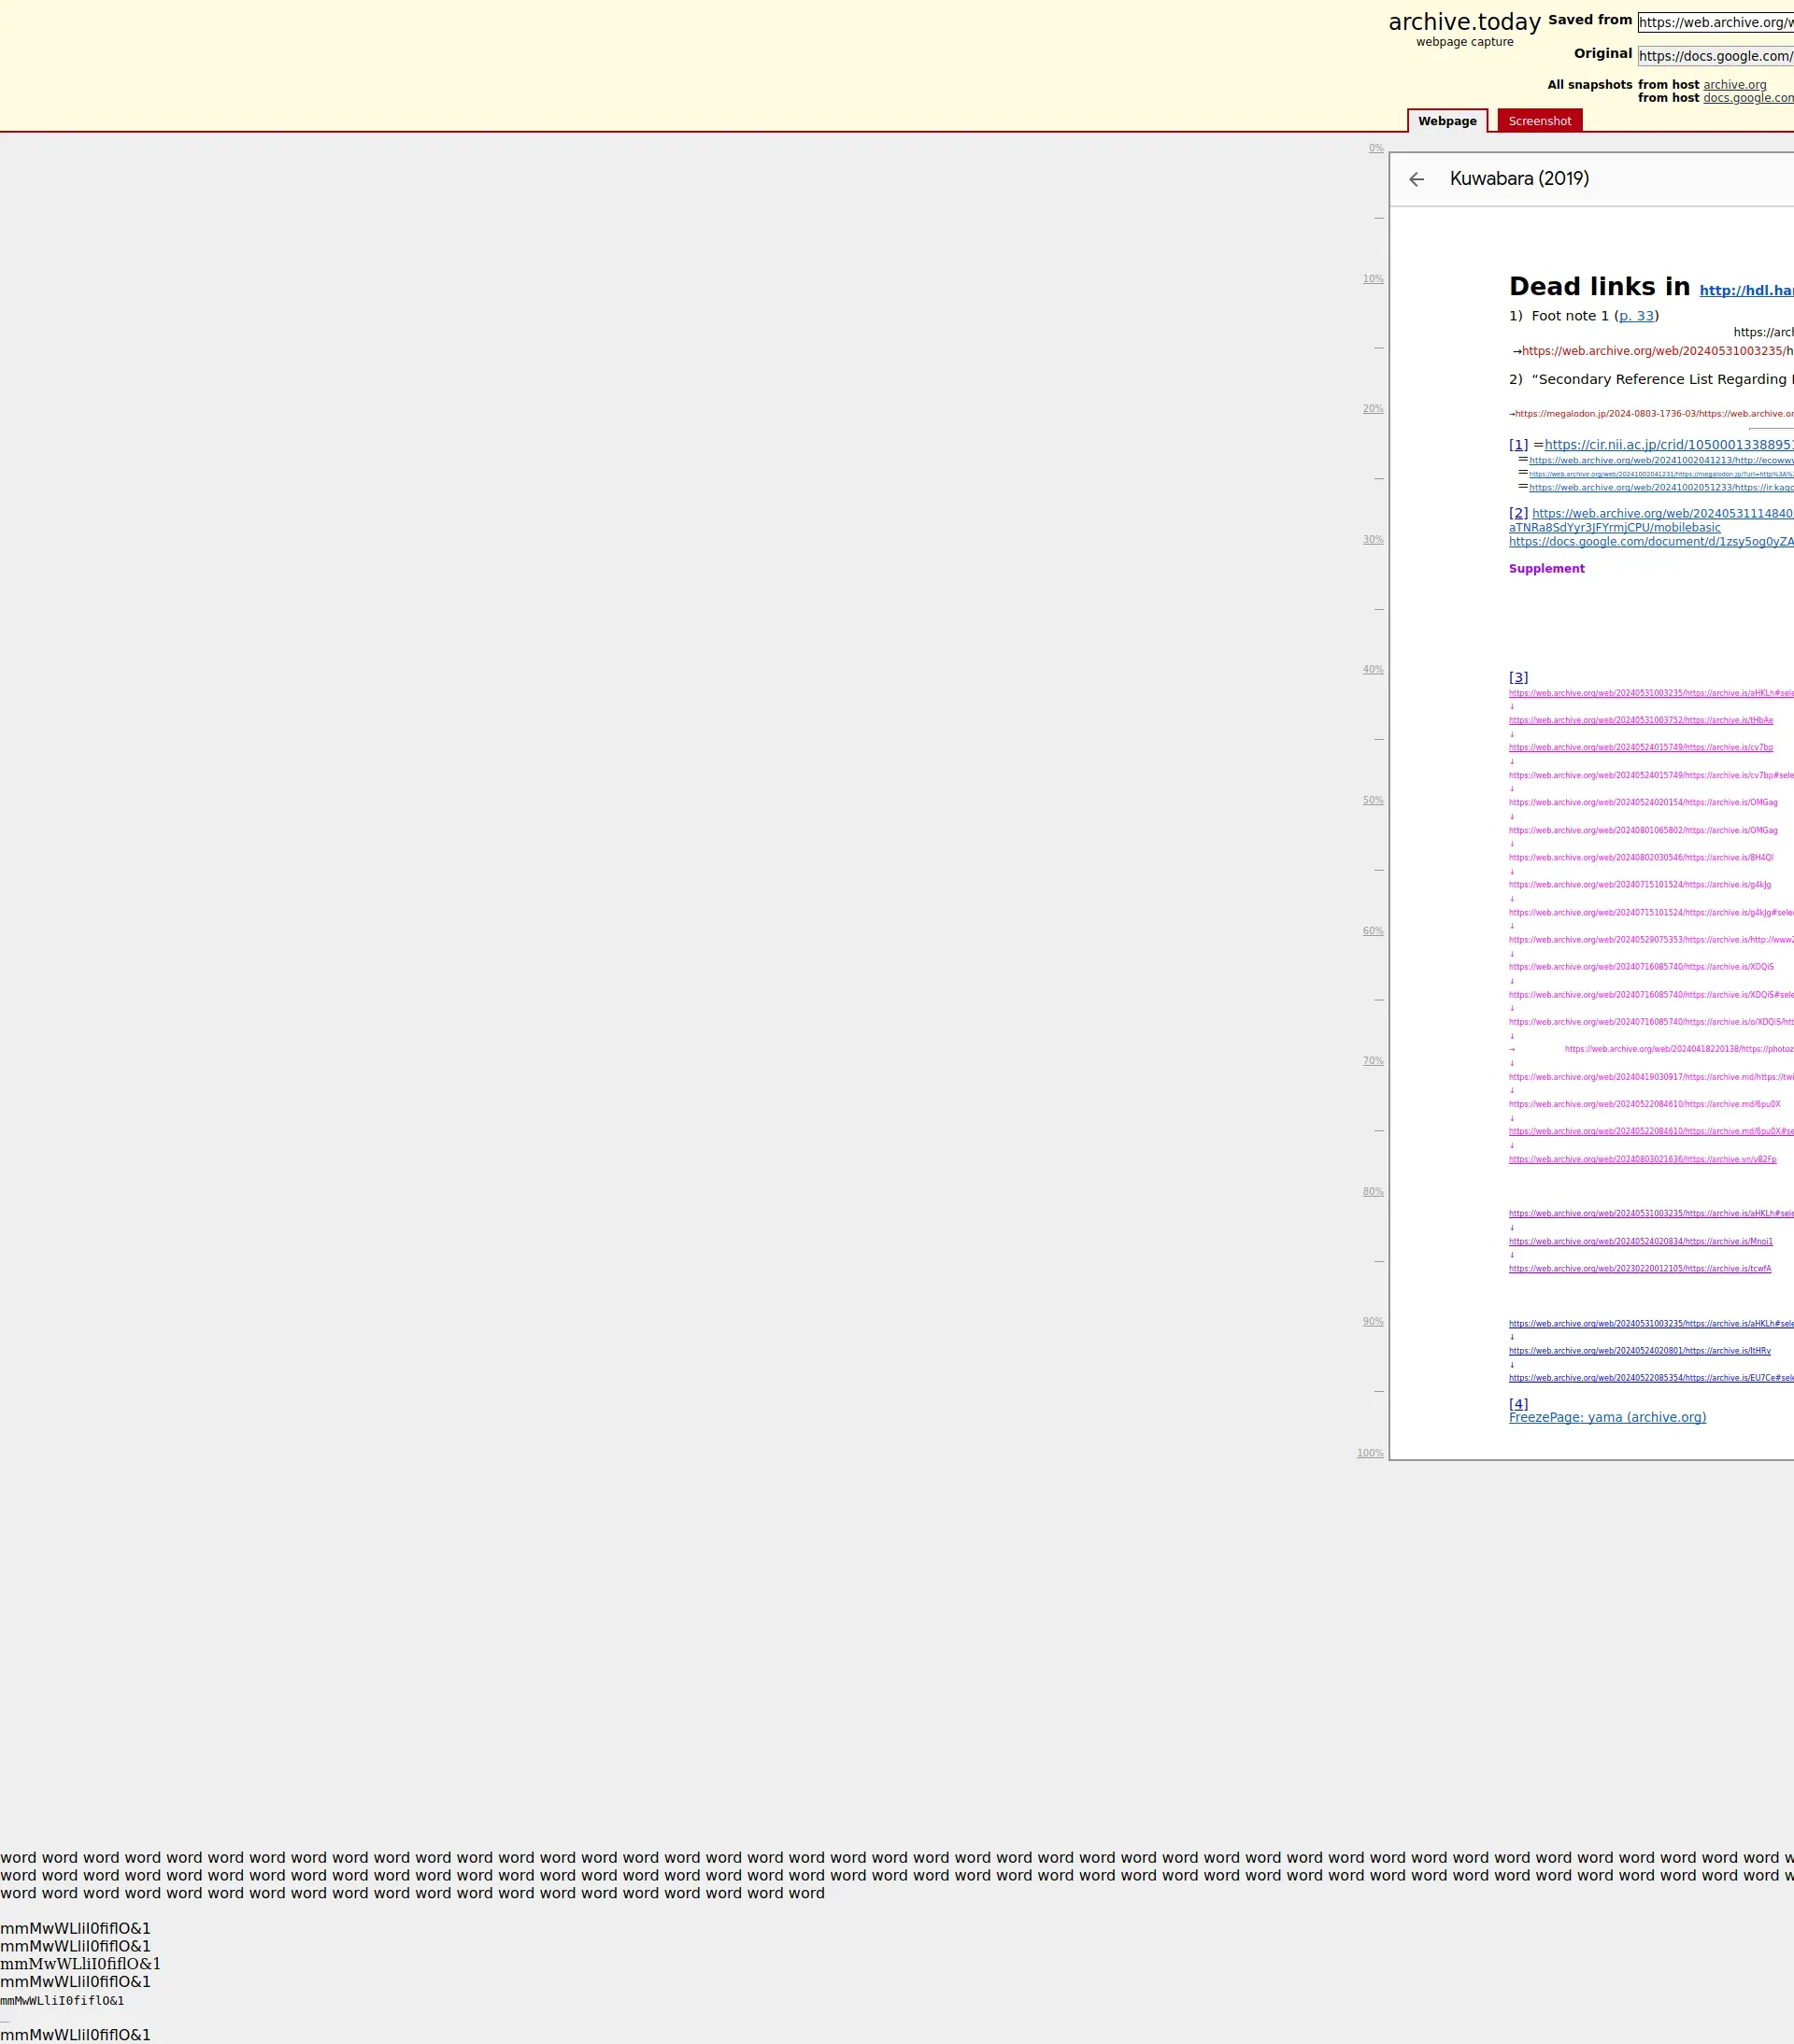Image resolution: width=1794 pixels, height=2044 pixels.
Task: Select the Webpage tab
Action: (1446, 121)
